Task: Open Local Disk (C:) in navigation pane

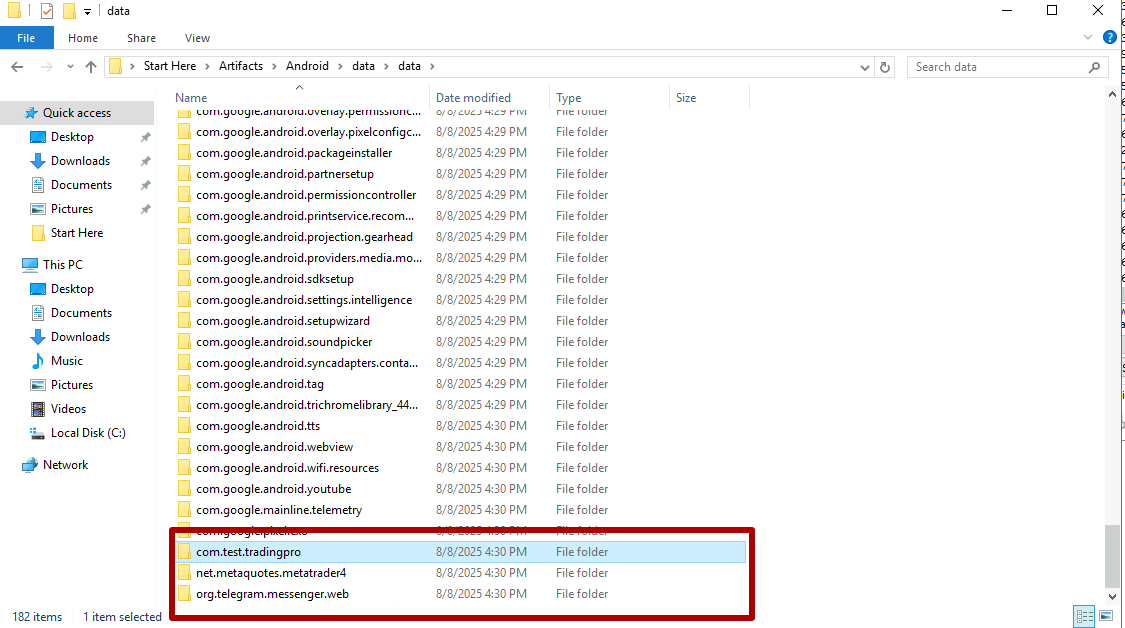Action: [88, 433]
